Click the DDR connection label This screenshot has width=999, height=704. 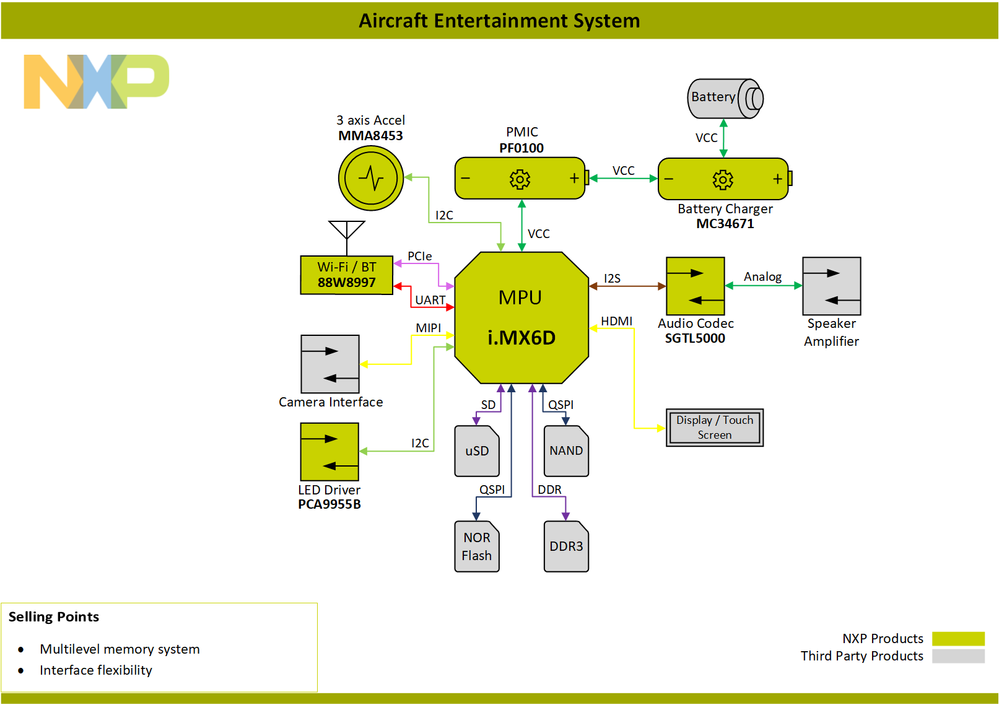550,489
